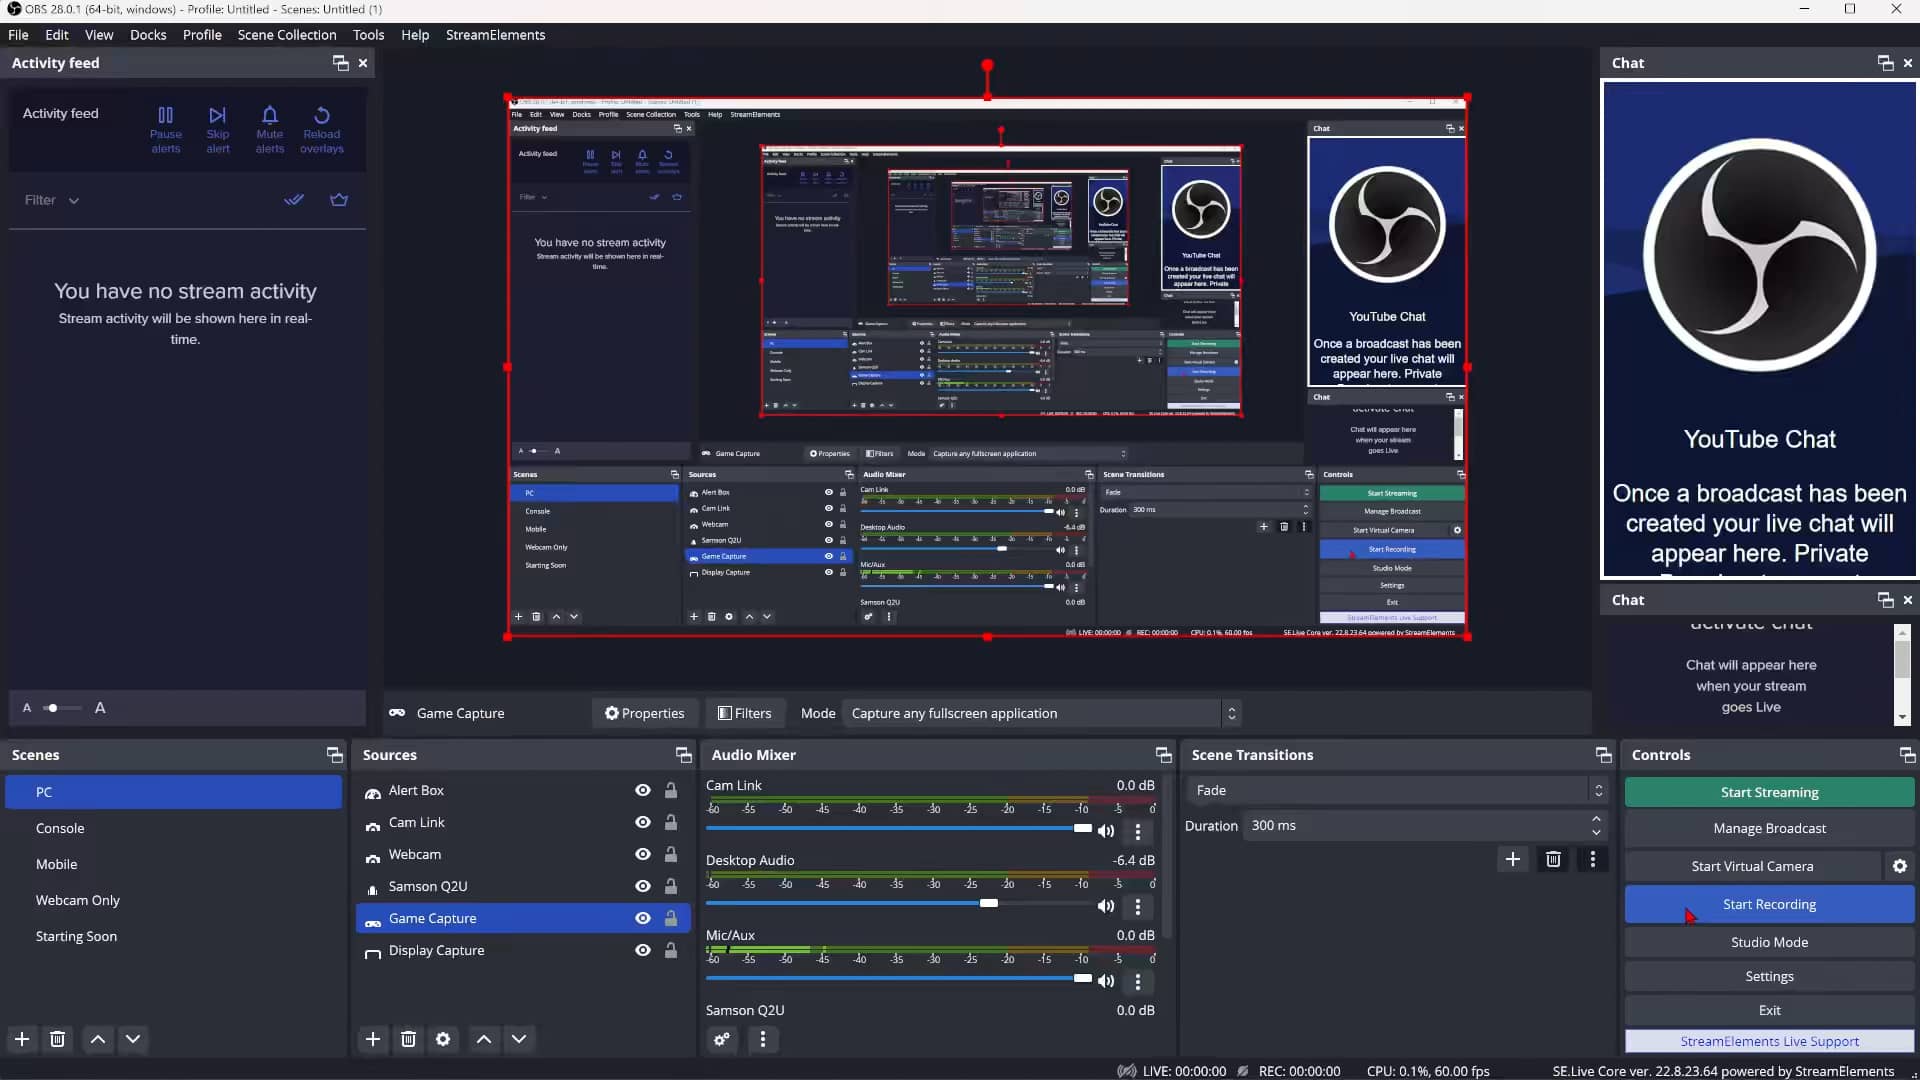Open the Docks menu
The width and height of the screenshot is (1920, 1080).
pos(148,35)
